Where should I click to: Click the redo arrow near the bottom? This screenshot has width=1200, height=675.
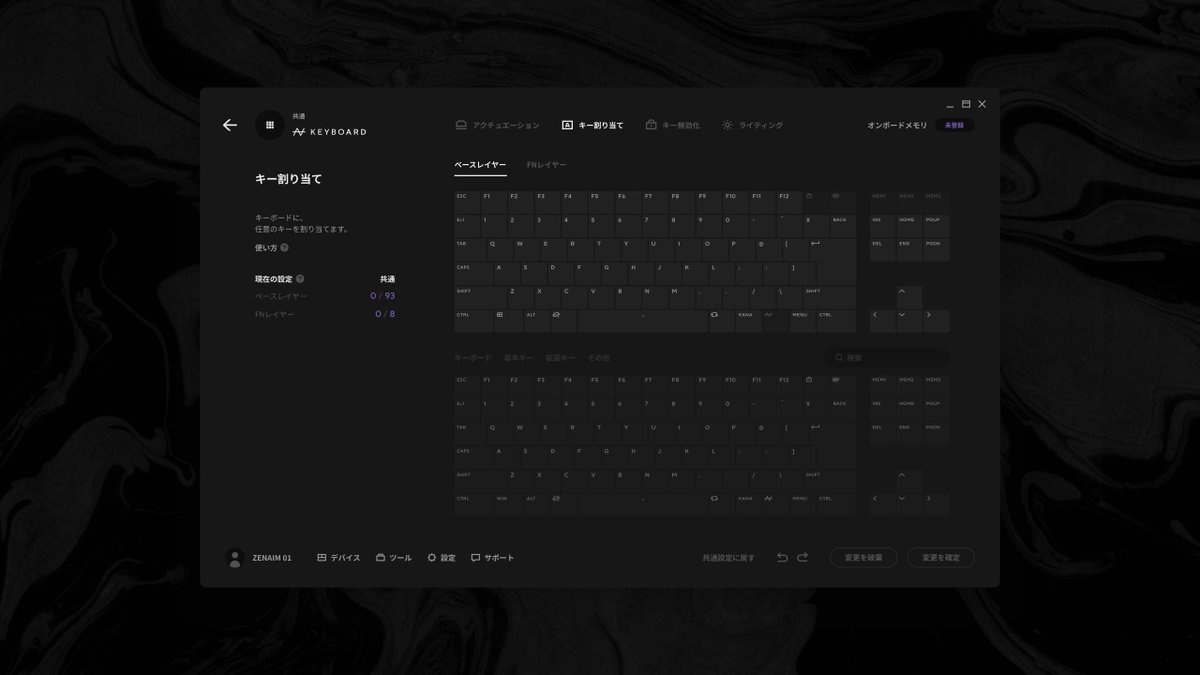coord(803,557)
